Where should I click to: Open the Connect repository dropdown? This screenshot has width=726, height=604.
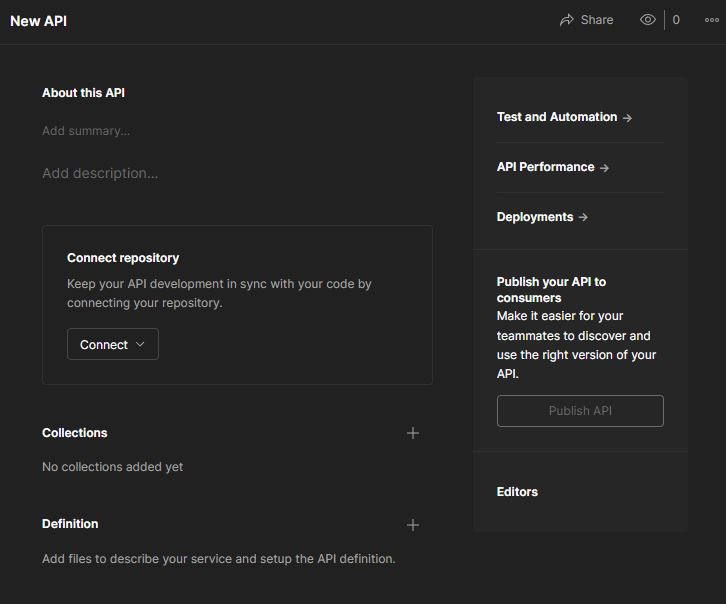point(113,344)
